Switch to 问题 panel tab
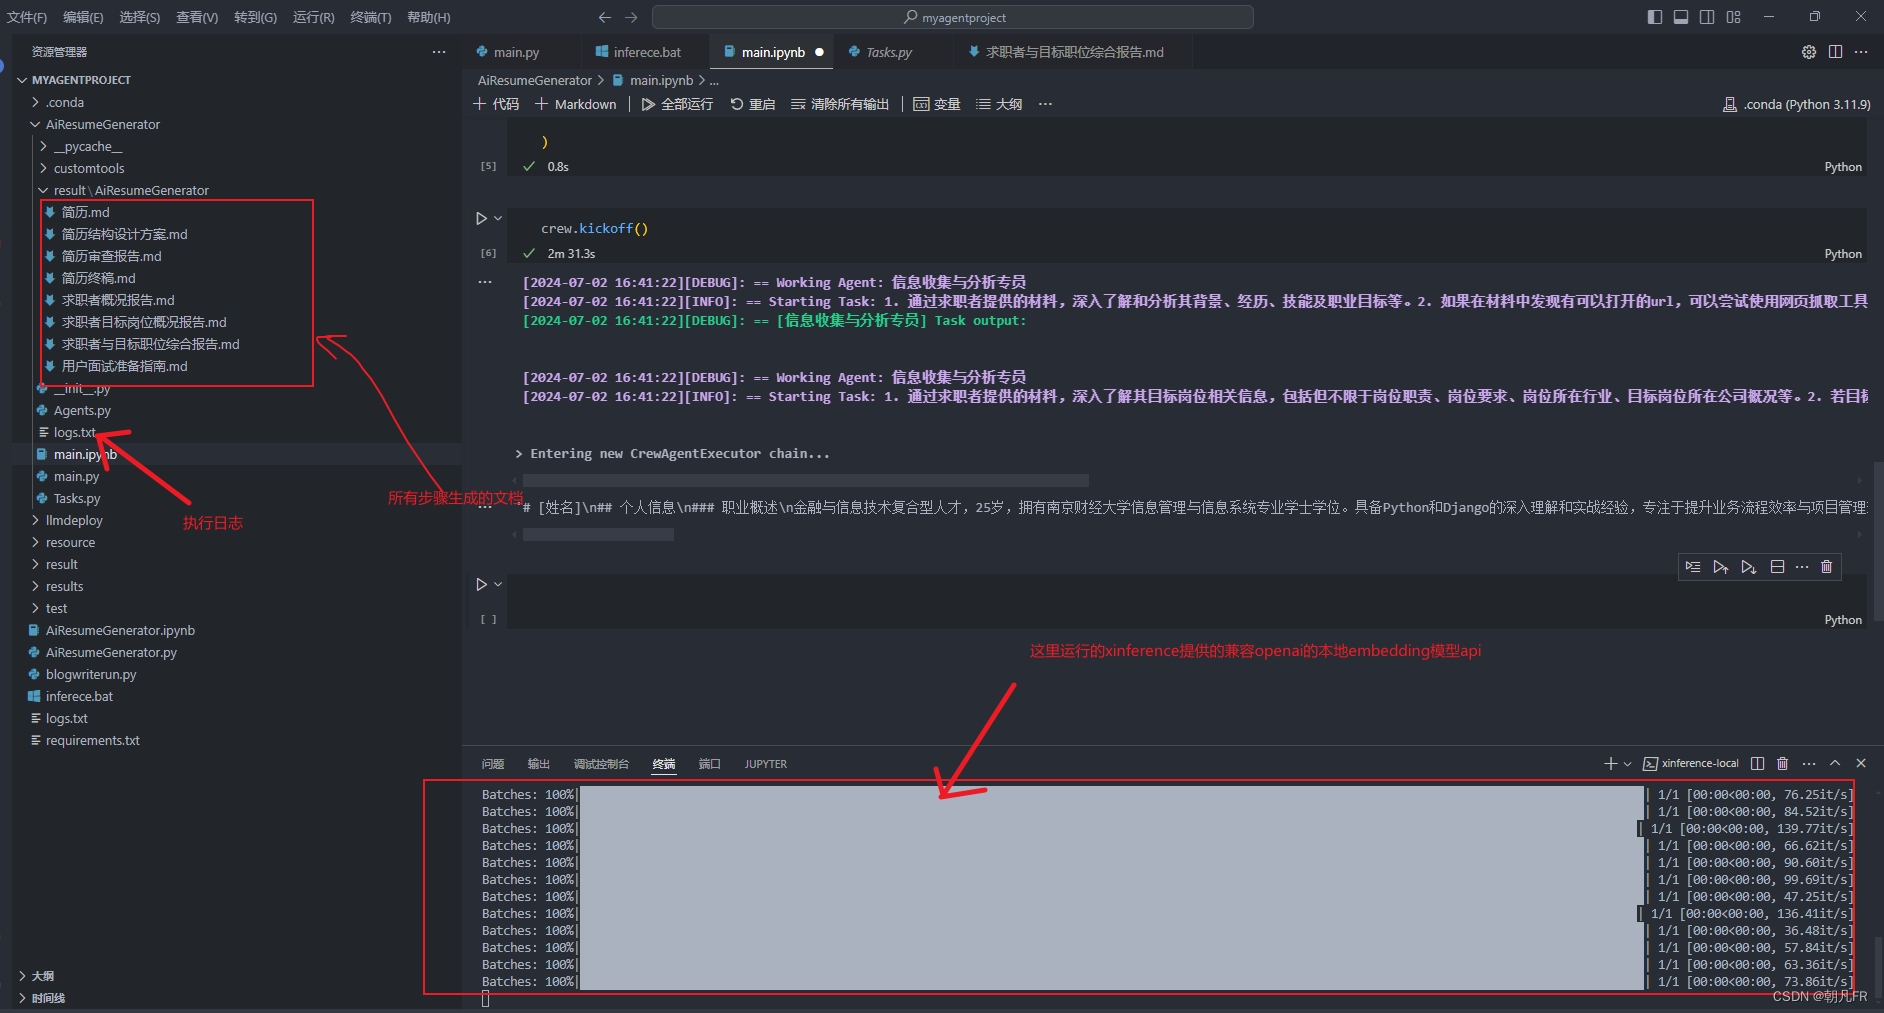Image resolution: width=1884 pixels, height=1013 pixels. (493, 764)
